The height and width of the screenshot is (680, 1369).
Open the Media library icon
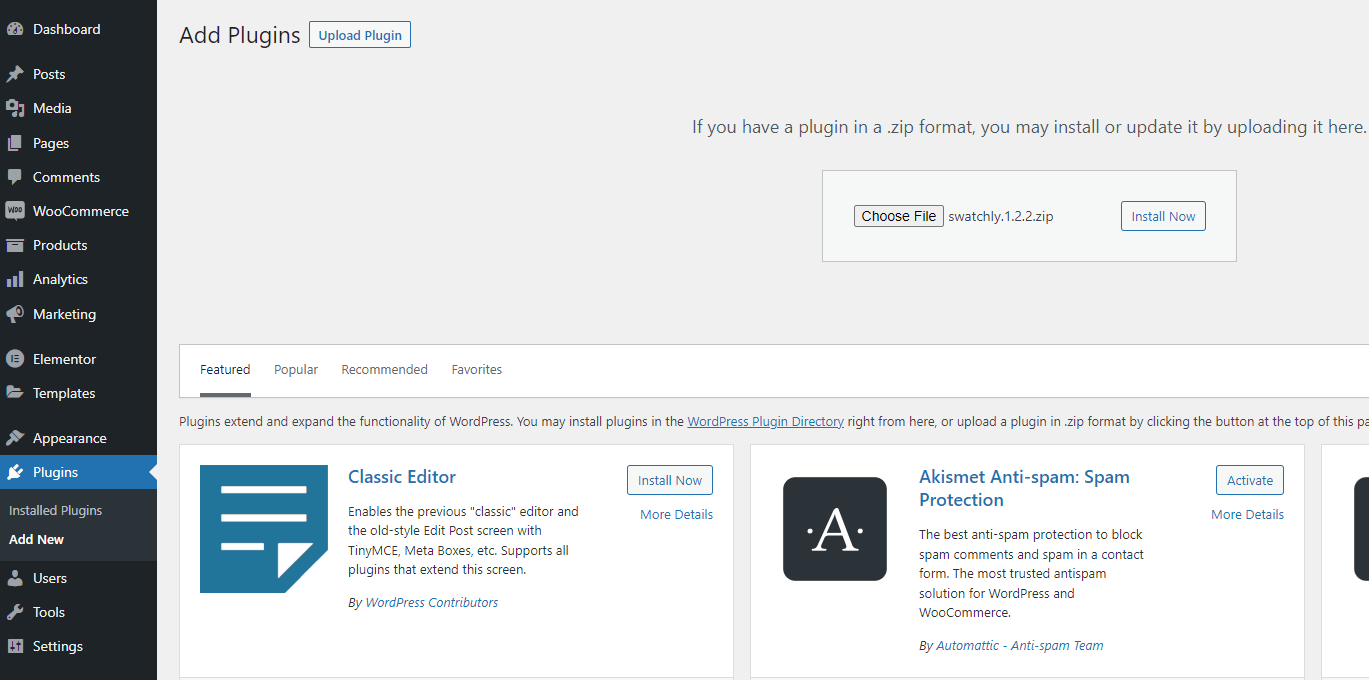point(16,107)
